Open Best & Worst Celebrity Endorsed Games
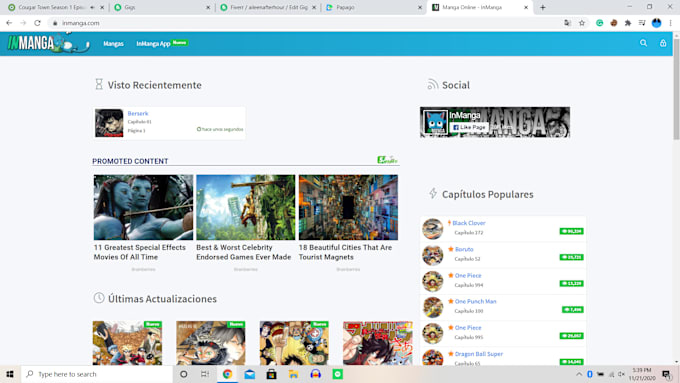Image resolution: width=680 pixels, height=383 pixels. point(244,252)
